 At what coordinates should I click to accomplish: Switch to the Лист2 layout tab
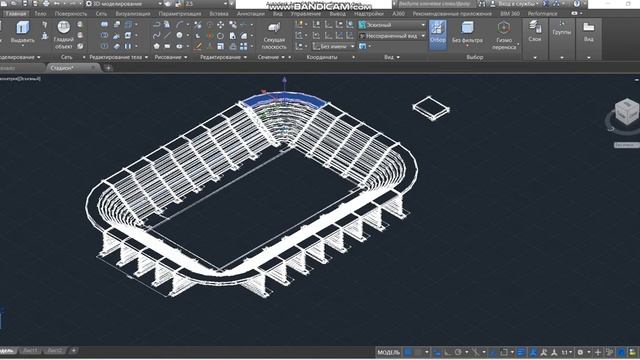click(x=55, y=351)
